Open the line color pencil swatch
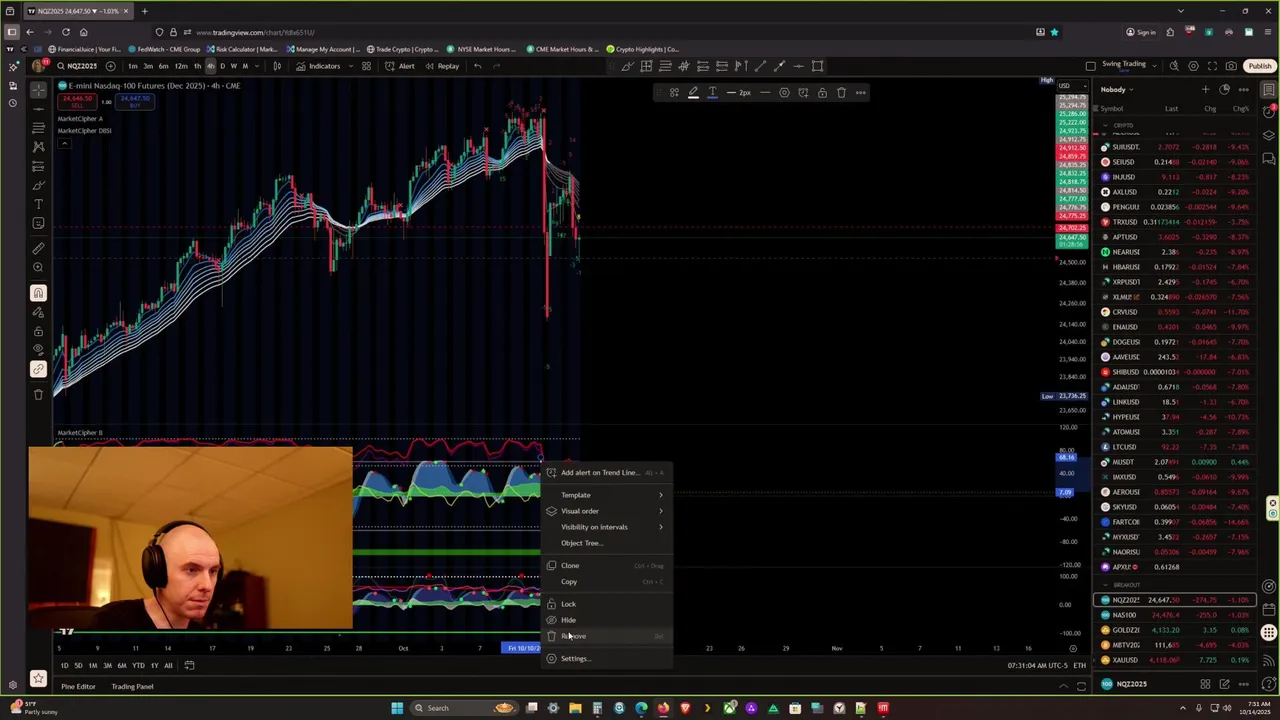1280x720 pixels. click(x=693, y=93)
